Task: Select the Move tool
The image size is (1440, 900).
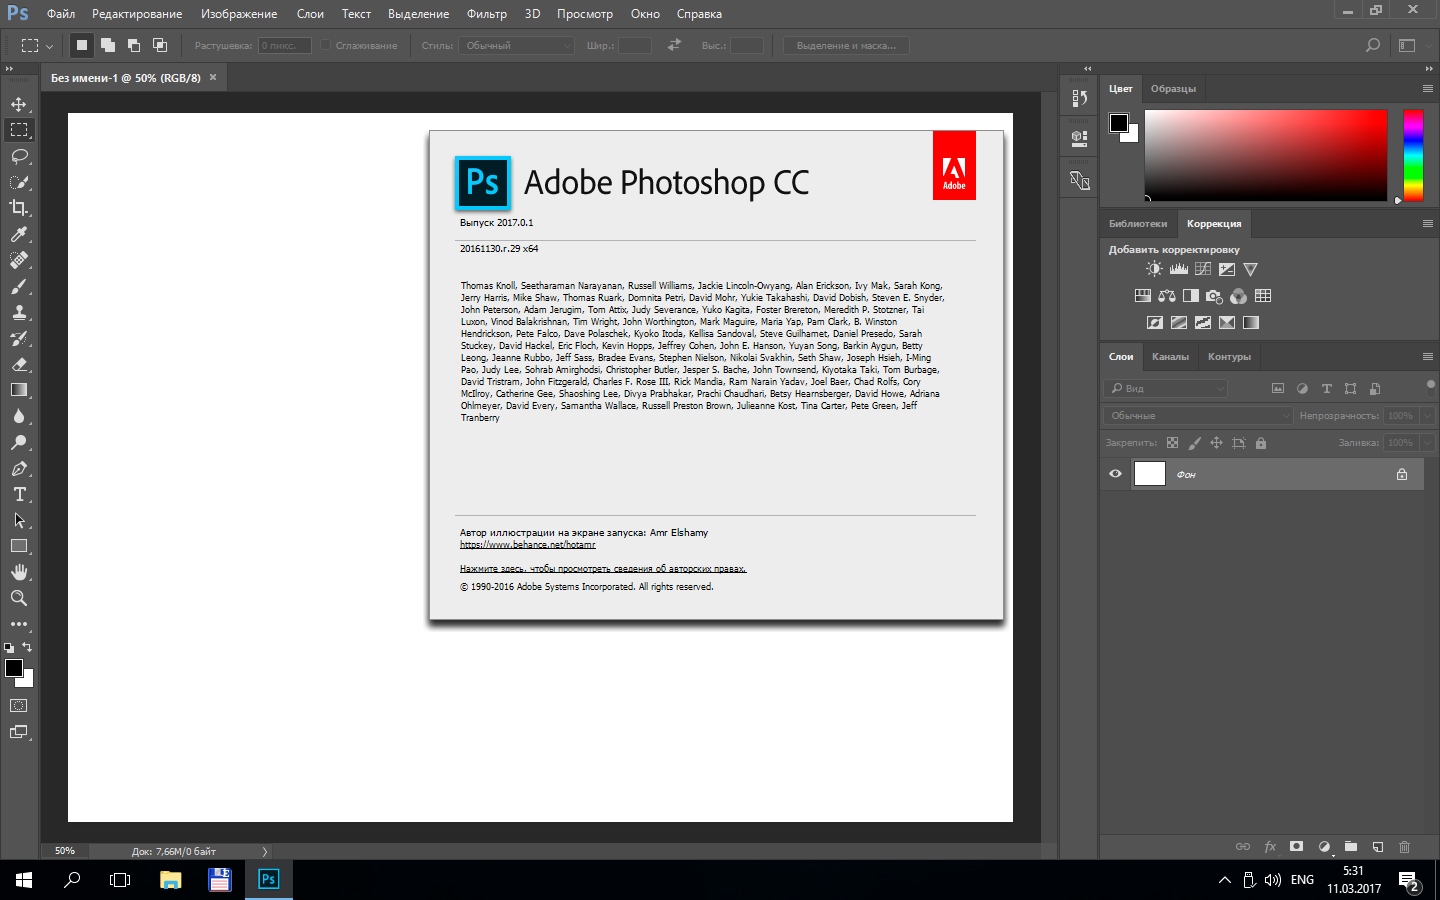Action: (19, 104)
